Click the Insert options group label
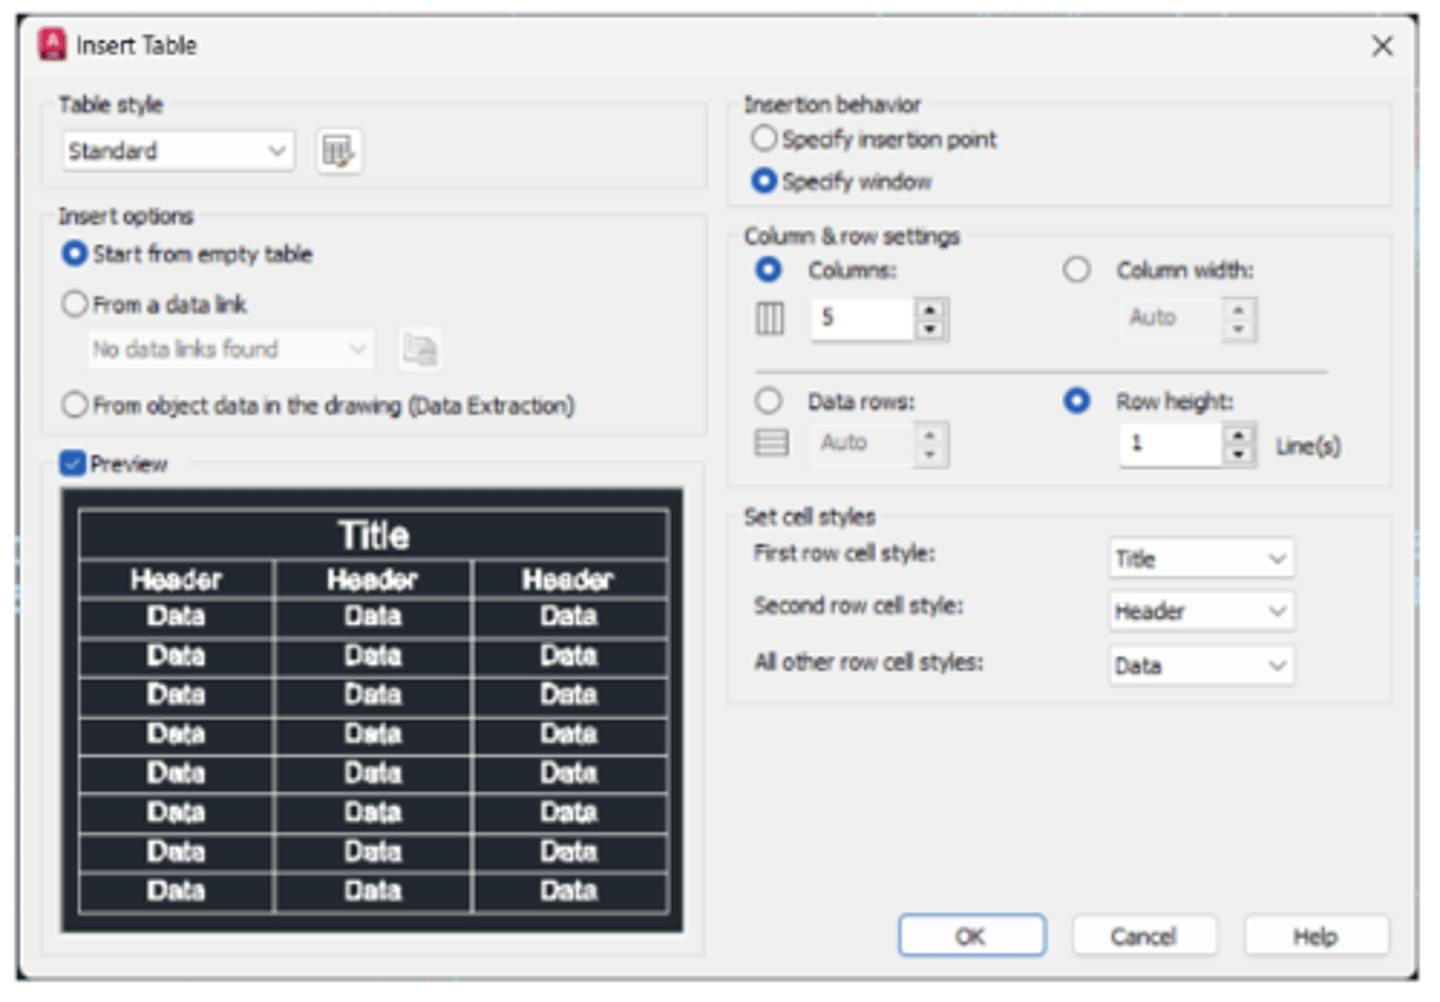This screenshot has width=1440, height=1002. pos(125,216)
